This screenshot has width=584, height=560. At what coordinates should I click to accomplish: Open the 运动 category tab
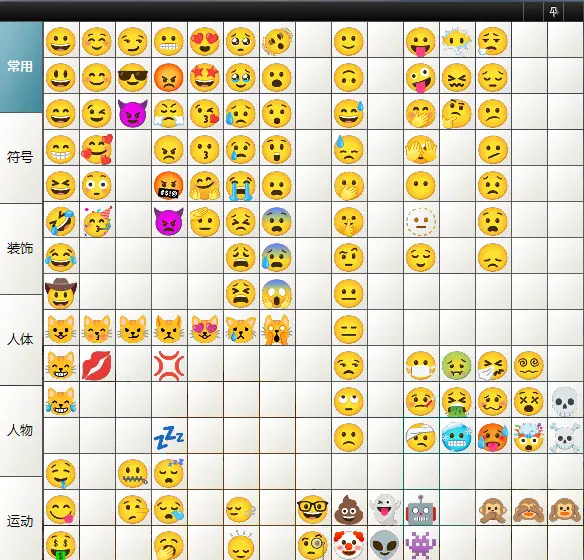(21, 521)
